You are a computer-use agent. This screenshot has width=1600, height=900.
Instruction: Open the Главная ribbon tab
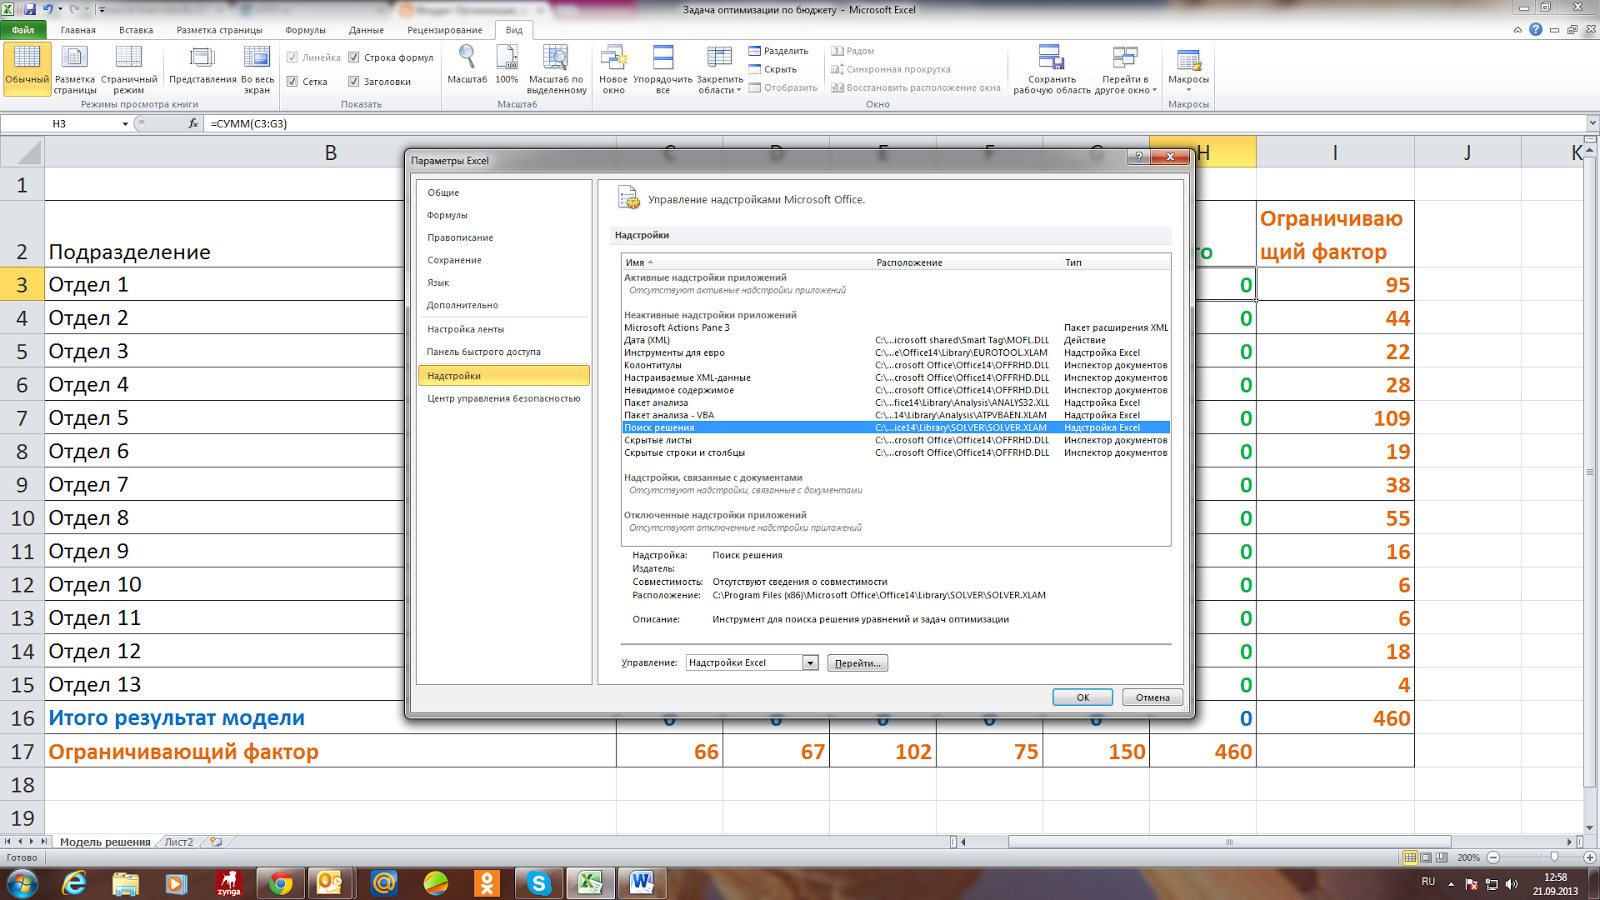pos(78,30)
